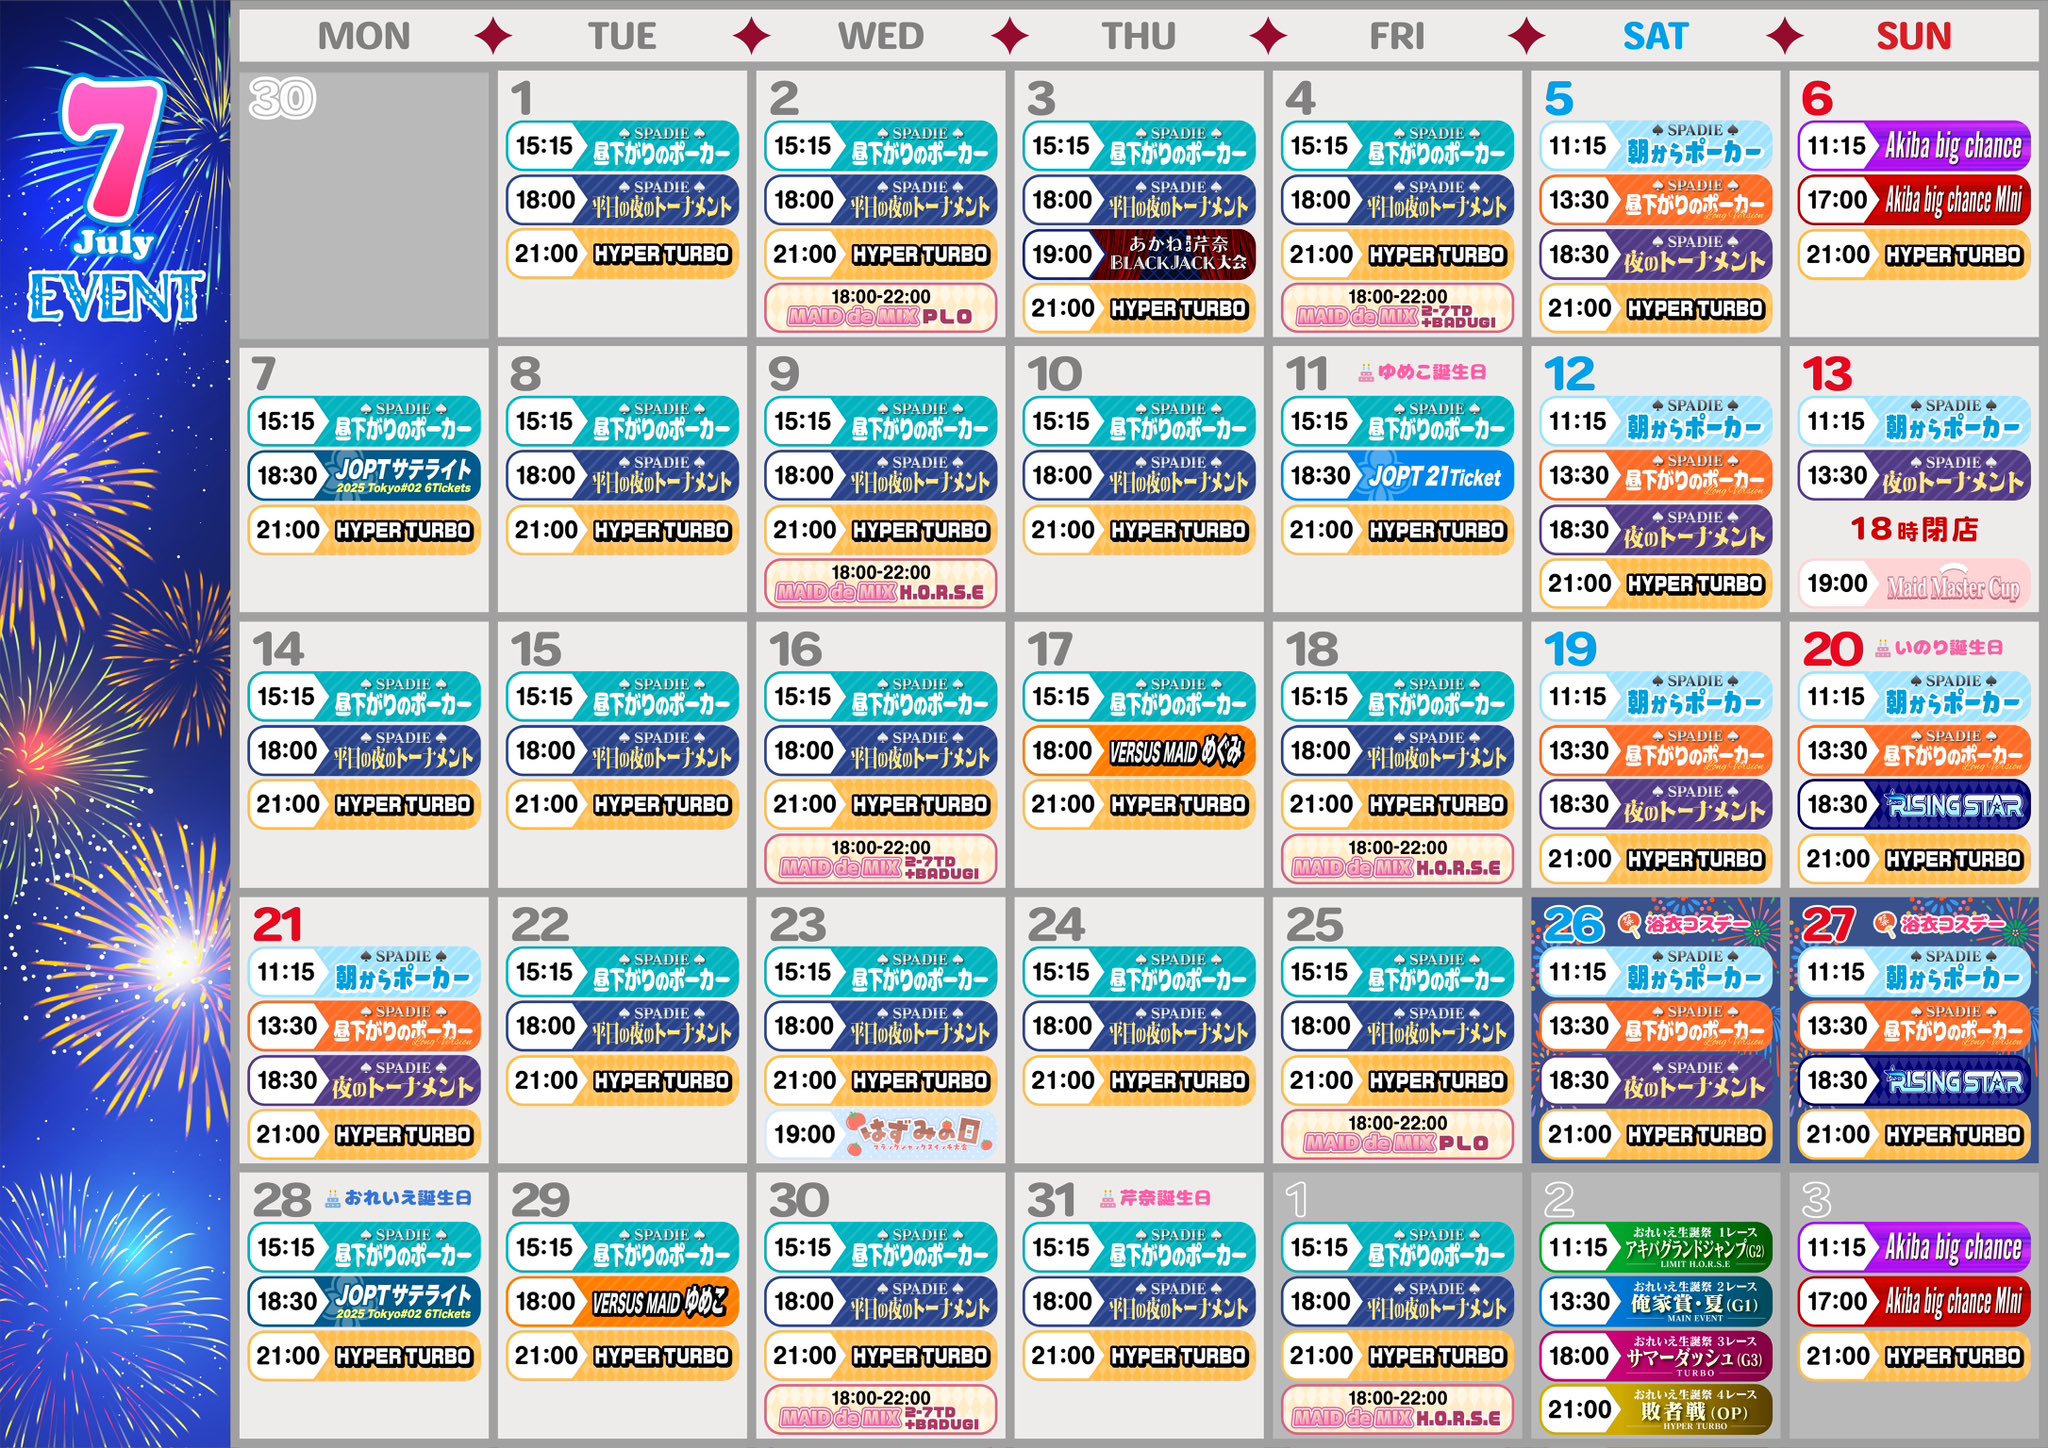Open MAID de MIX 2-7TD+BADUGI on July 30

coord(881,1409)
